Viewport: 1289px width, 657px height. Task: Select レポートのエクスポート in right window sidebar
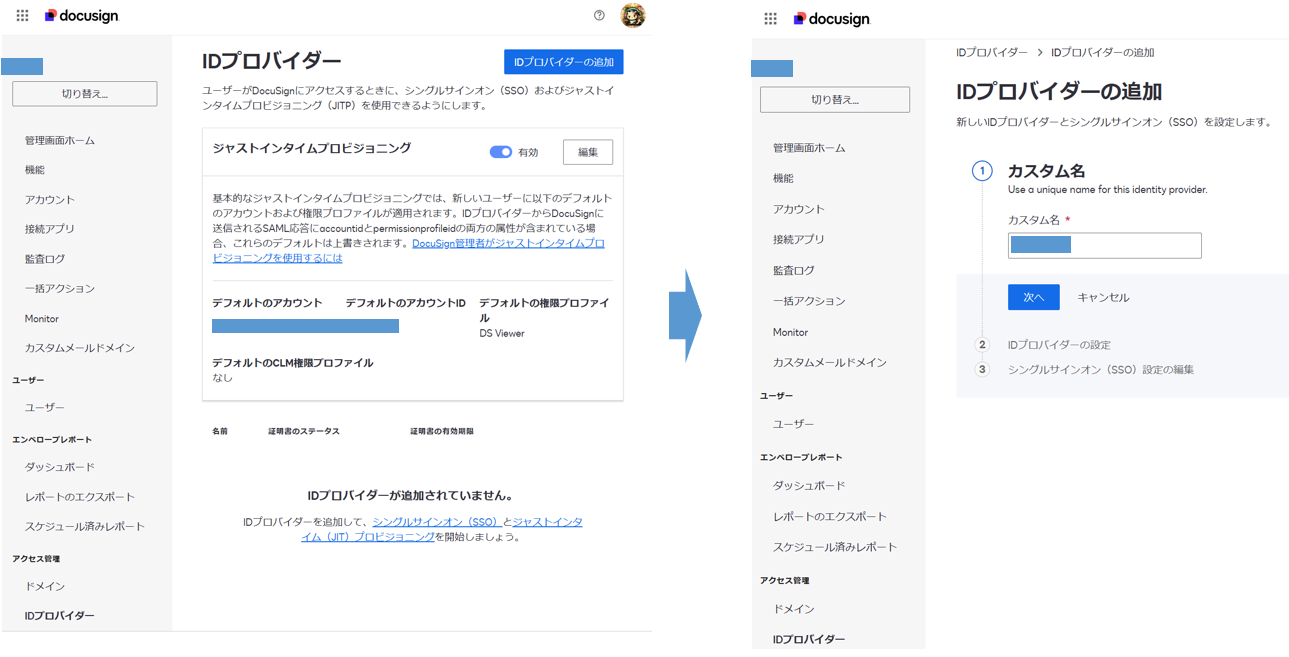(830, 516)
